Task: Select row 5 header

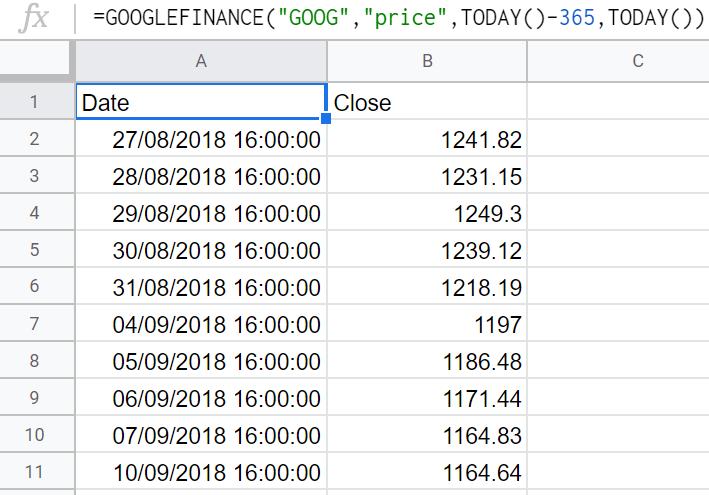Action: click(35, 250)
